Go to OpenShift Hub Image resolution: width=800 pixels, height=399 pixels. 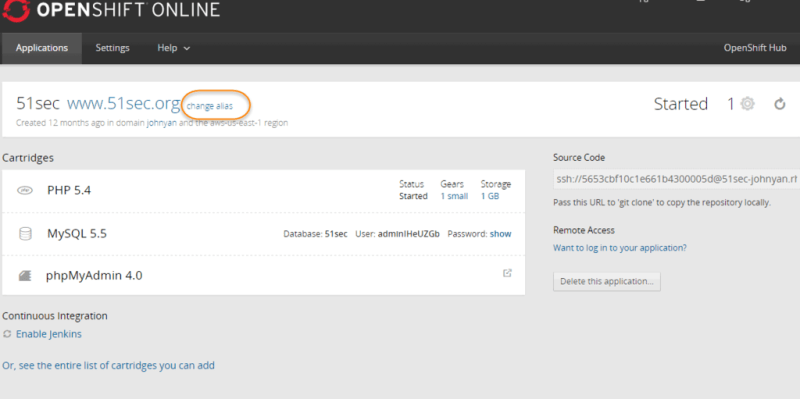pos(755,48)
